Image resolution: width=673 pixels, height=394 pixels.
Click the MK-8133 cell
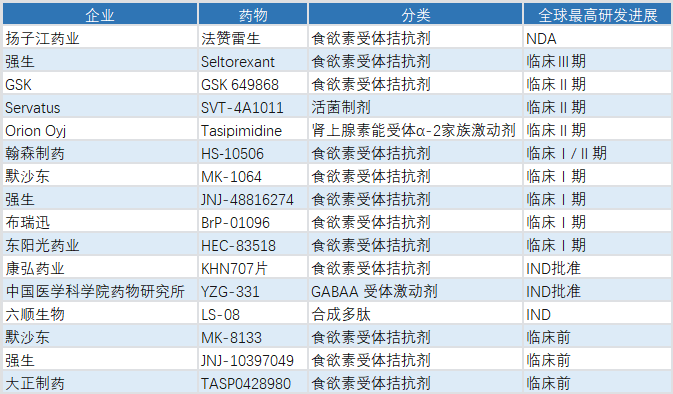click(x=253, y=337)
